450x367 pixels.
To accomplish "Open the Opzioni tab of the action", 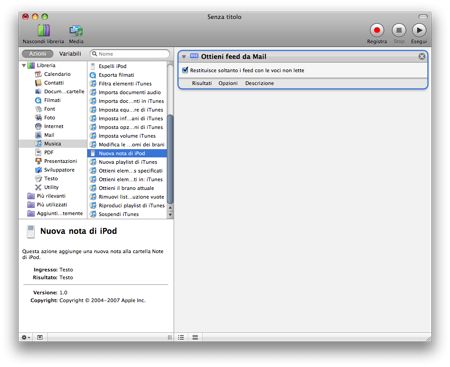I will (x=228, y=83).
